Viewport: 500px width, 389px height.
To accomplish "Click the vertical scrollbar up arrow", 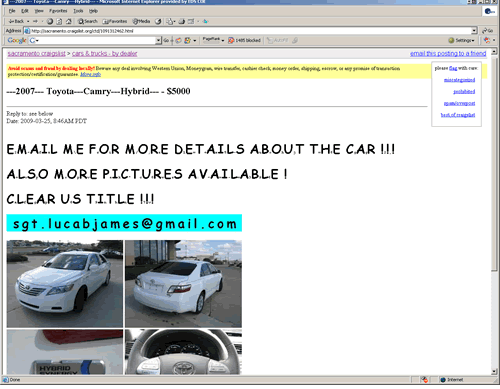I will (494, 51).
